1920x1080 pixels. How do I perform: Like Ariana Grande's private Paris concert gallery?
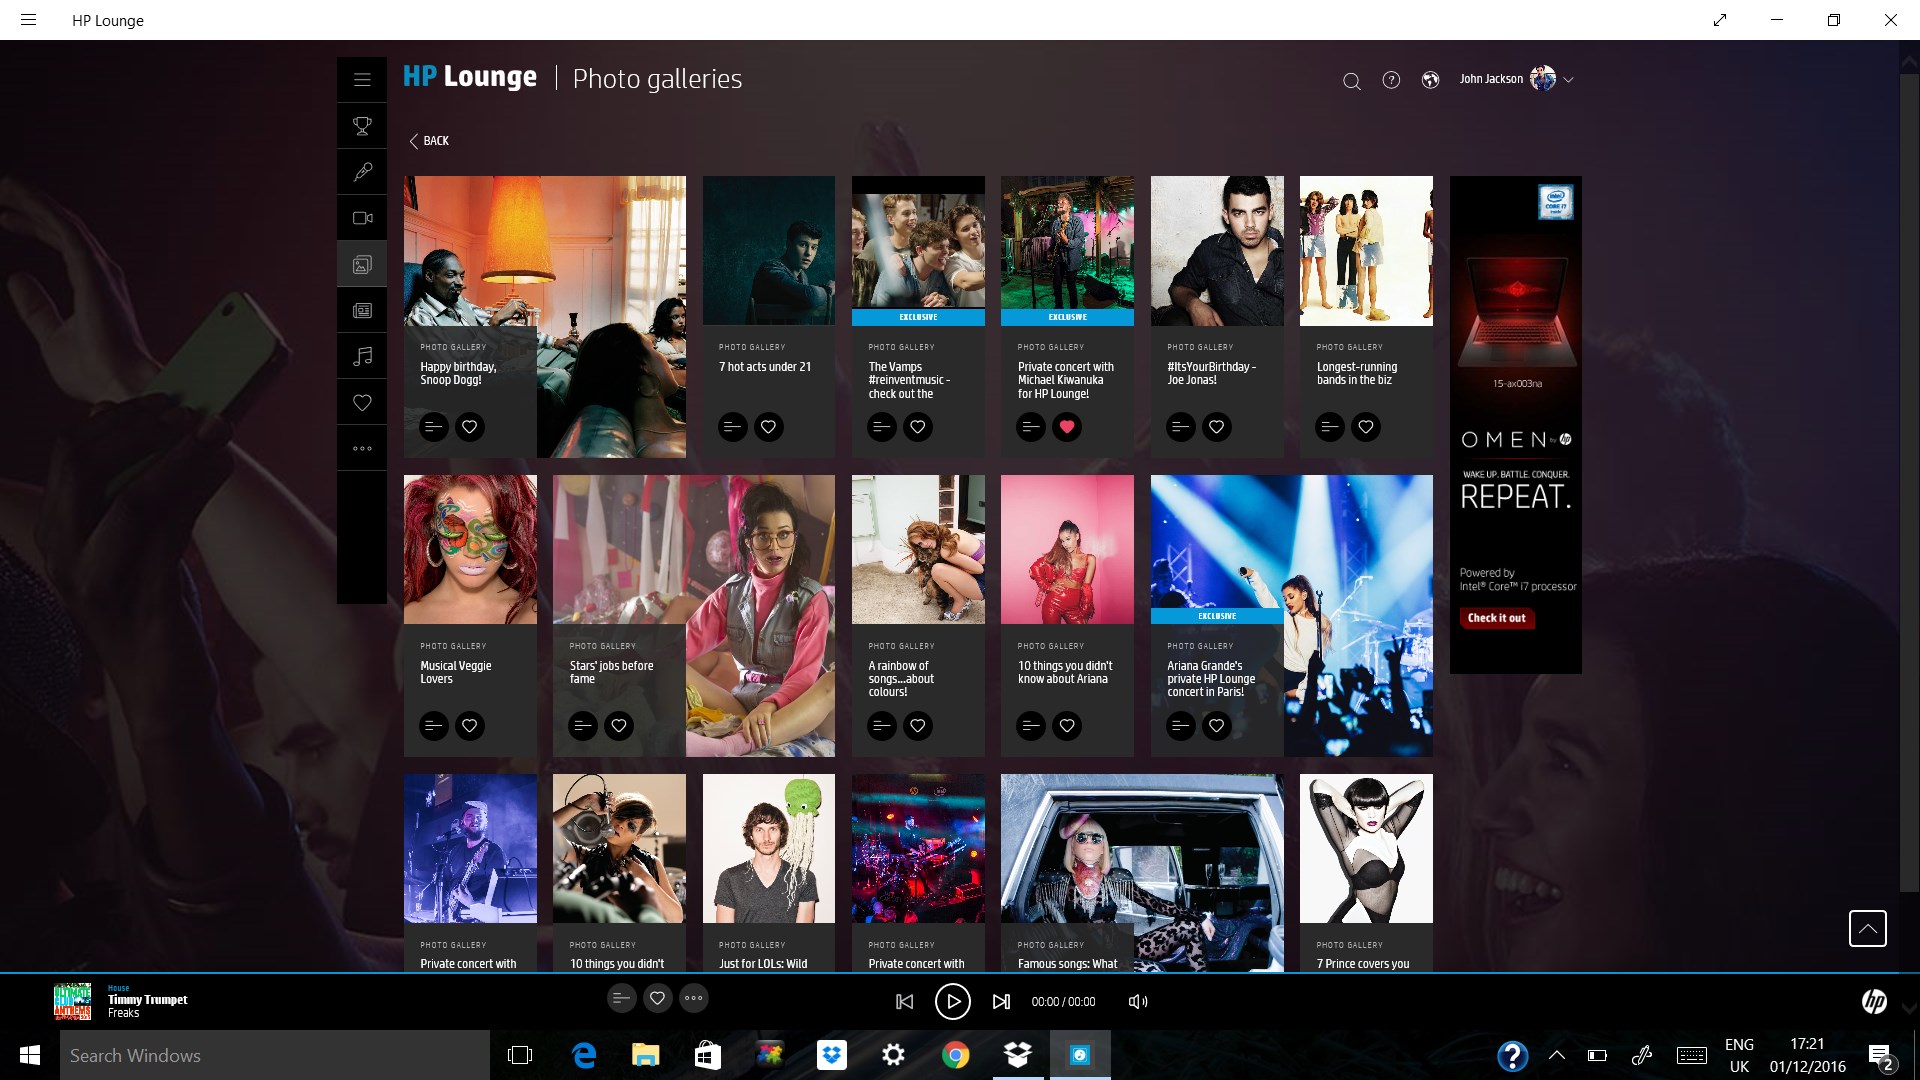coord(1216,726)
